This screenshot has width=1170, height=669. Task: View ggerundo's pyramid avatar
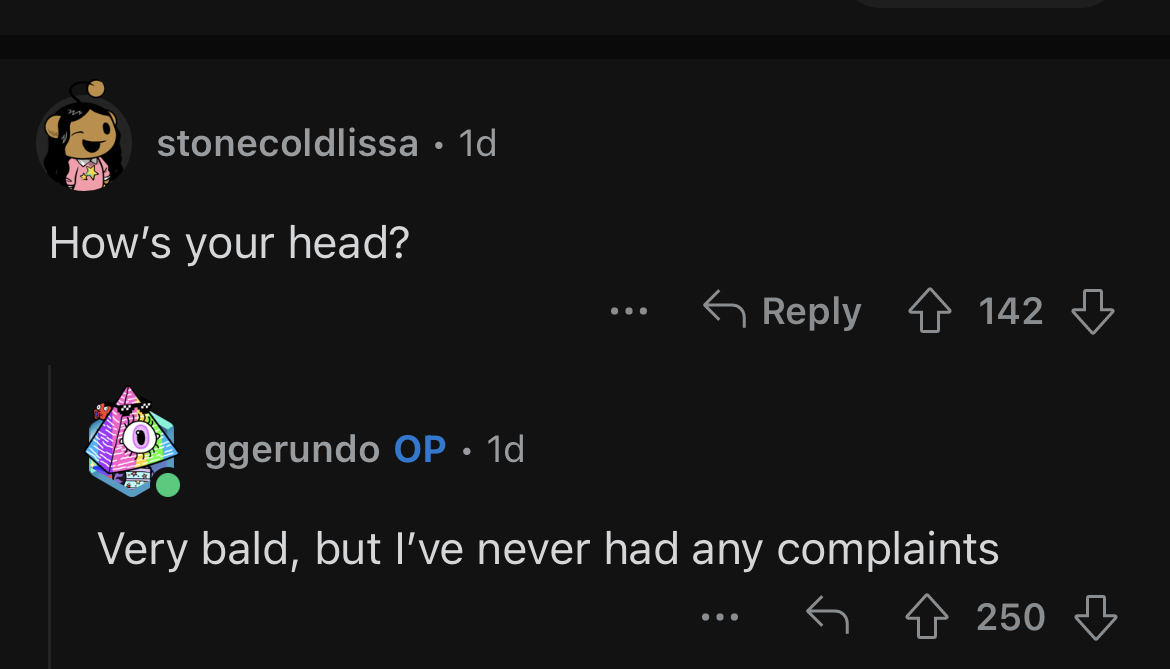pos(131,444)
